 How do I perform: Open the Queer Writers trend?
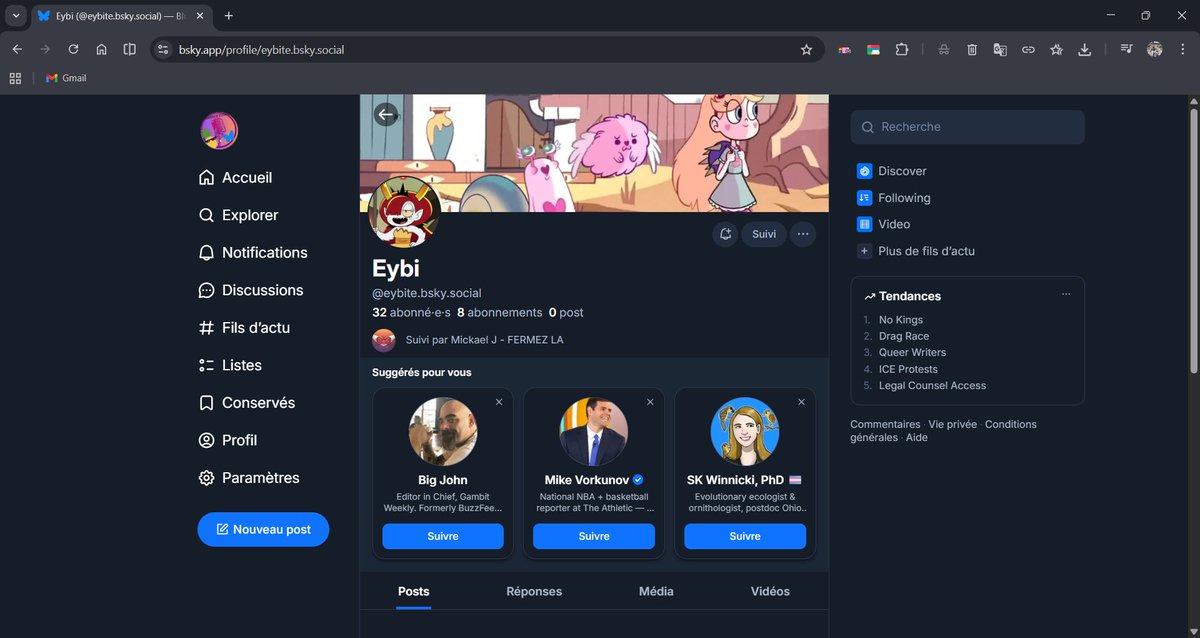tap(912, 352)
